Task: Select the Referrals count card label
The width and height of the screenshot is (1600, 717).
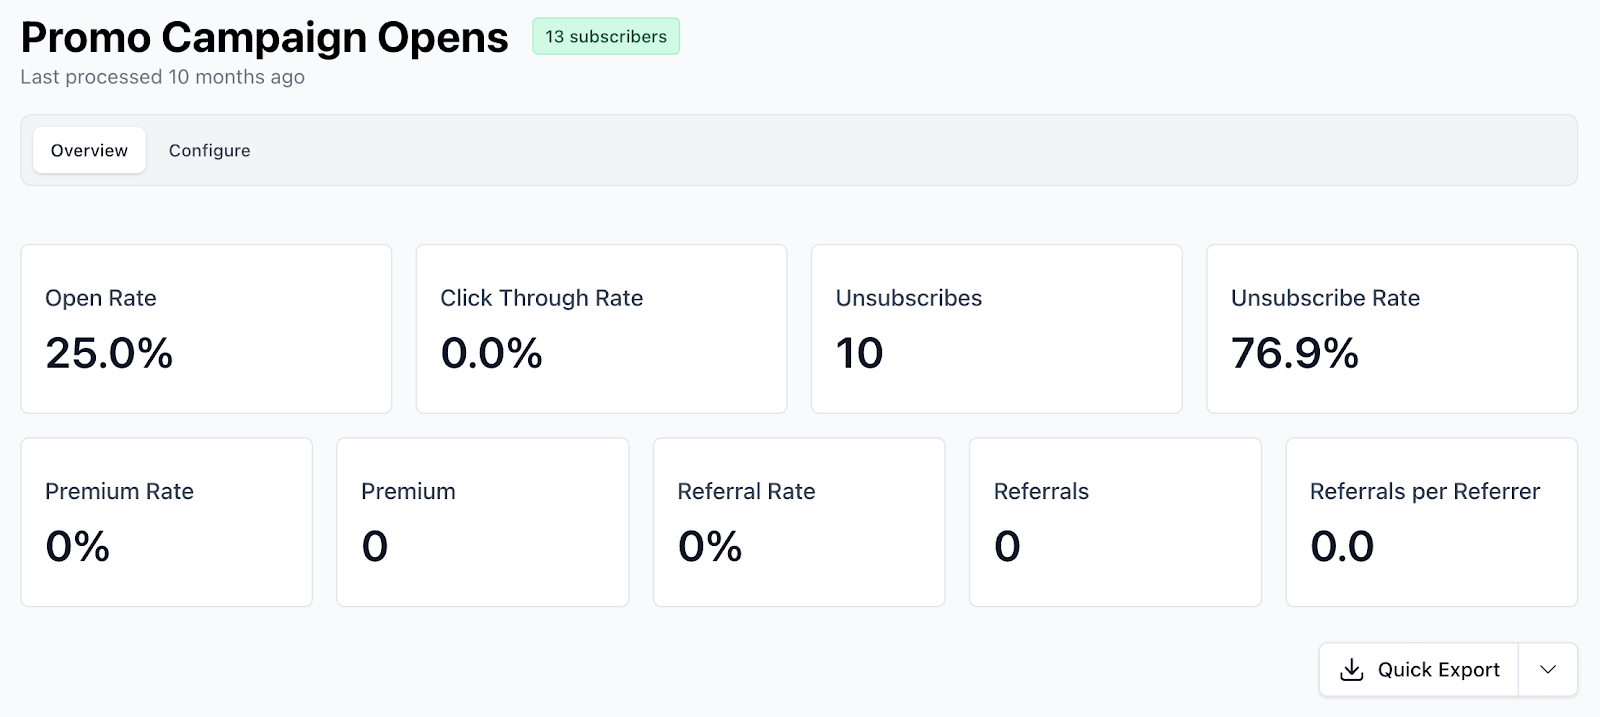Action: pyautogui.click(x=1041, y=491)
